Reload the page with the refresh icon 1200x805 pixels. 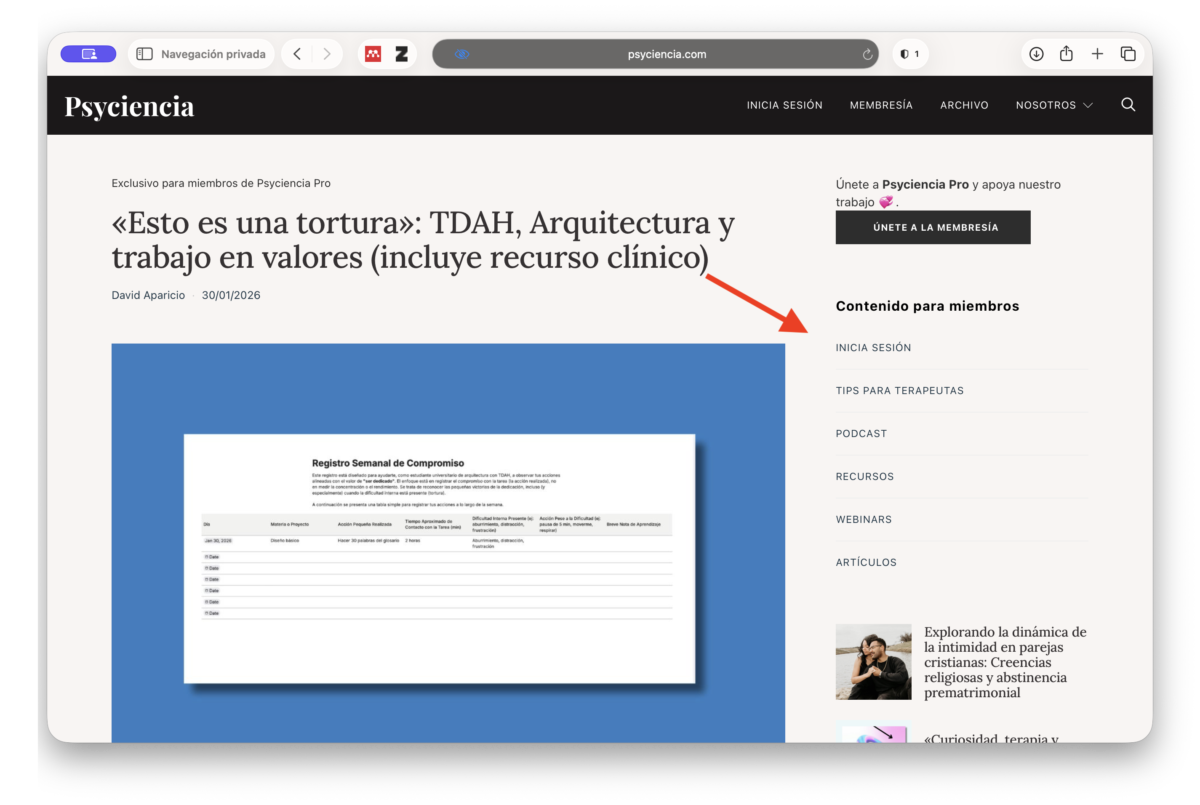point(867,55)
